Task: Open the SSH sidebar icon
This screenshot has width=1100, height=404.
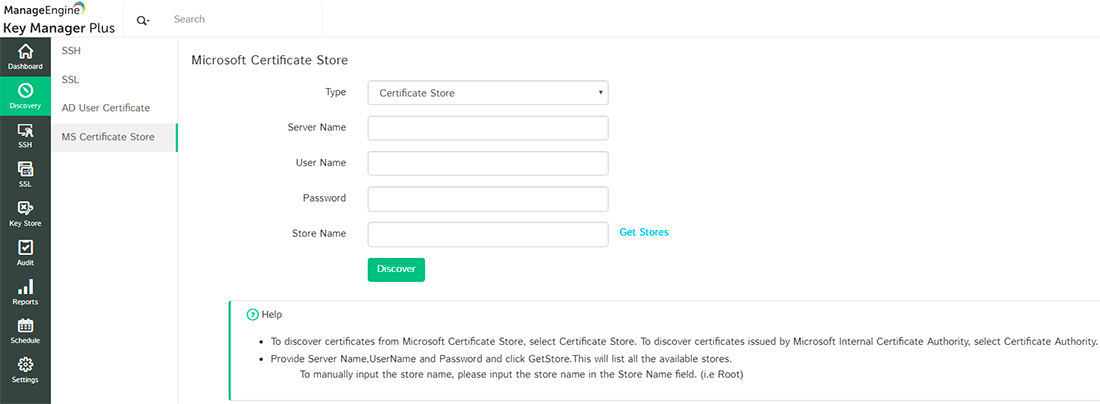Action: [25, 131]
